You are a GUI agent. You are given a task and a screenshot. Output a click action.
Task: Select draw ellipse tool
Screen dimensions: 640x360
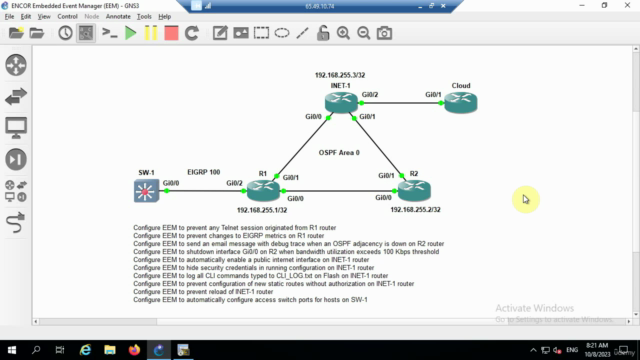click(282, 33)
